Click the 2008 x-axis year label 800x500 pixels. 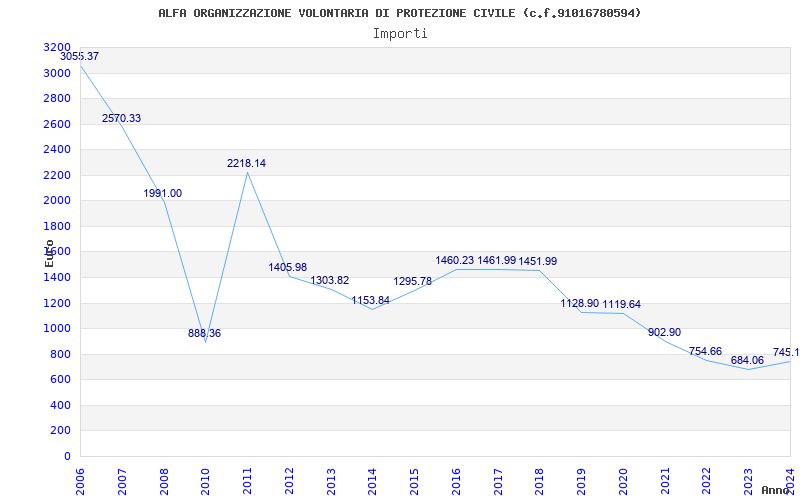(x=164, y=480)
